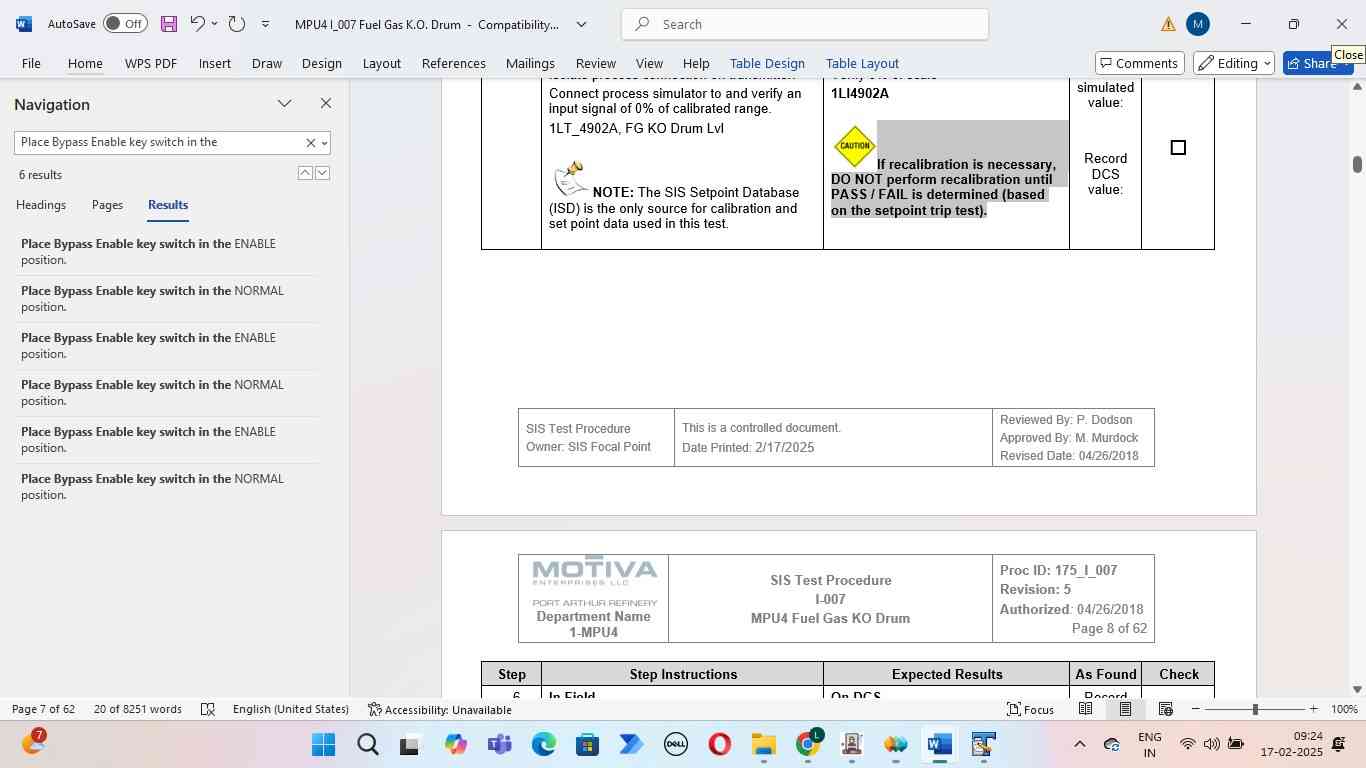Click the vertical scrollbar thumb

[1357, 164]
